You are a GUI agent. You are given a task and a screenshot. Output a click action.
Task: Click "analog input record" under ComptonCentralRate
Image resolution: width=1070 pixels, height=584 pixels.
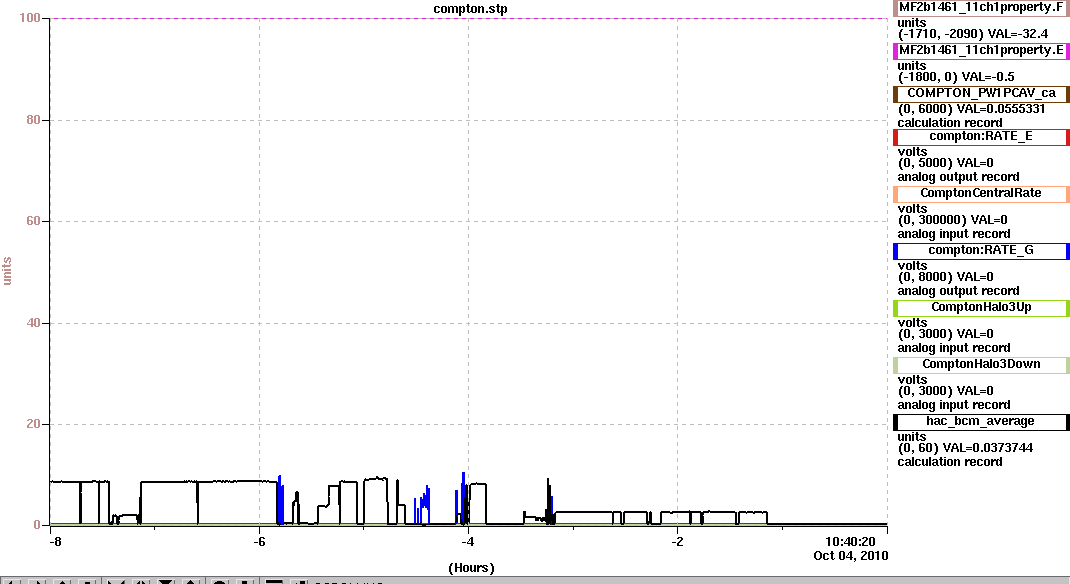pyautogui.click(x=953, y=234)
